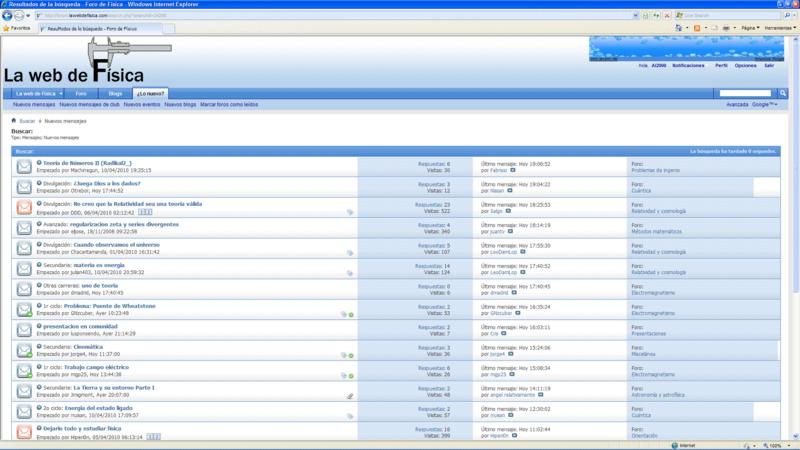Select the Foro tab
The image size is (800, 450).
[81, 93]
